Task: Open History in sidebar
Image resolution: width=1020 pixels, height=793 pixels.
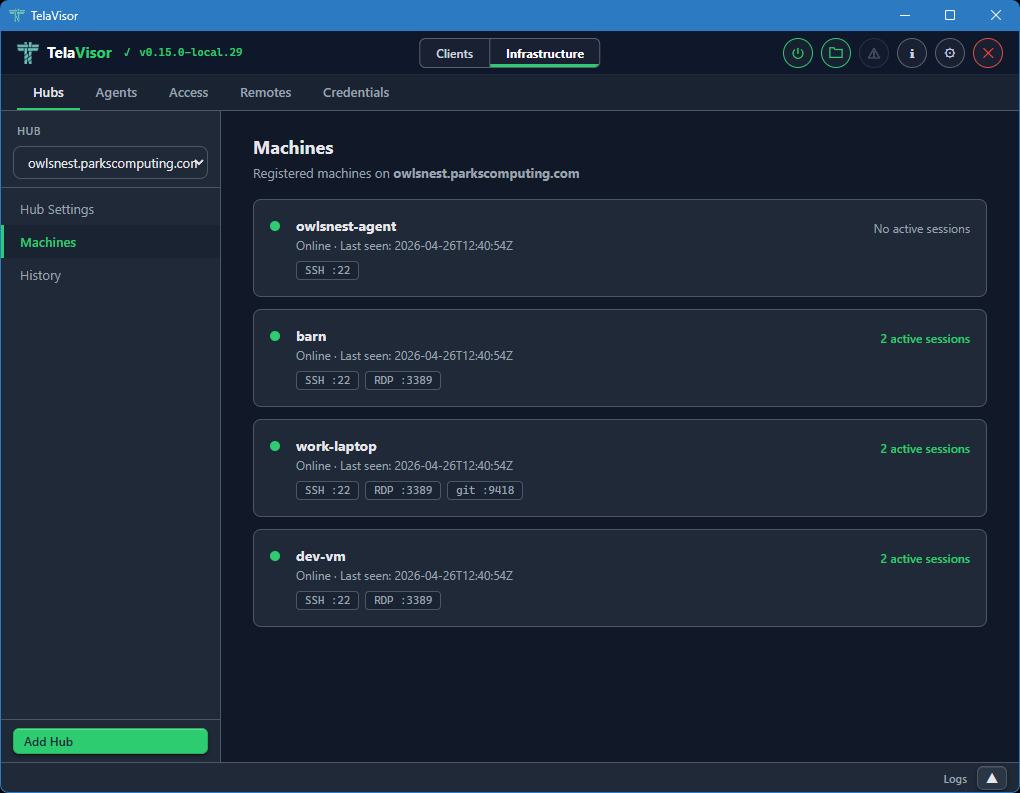Action: [x=111, y=275]
